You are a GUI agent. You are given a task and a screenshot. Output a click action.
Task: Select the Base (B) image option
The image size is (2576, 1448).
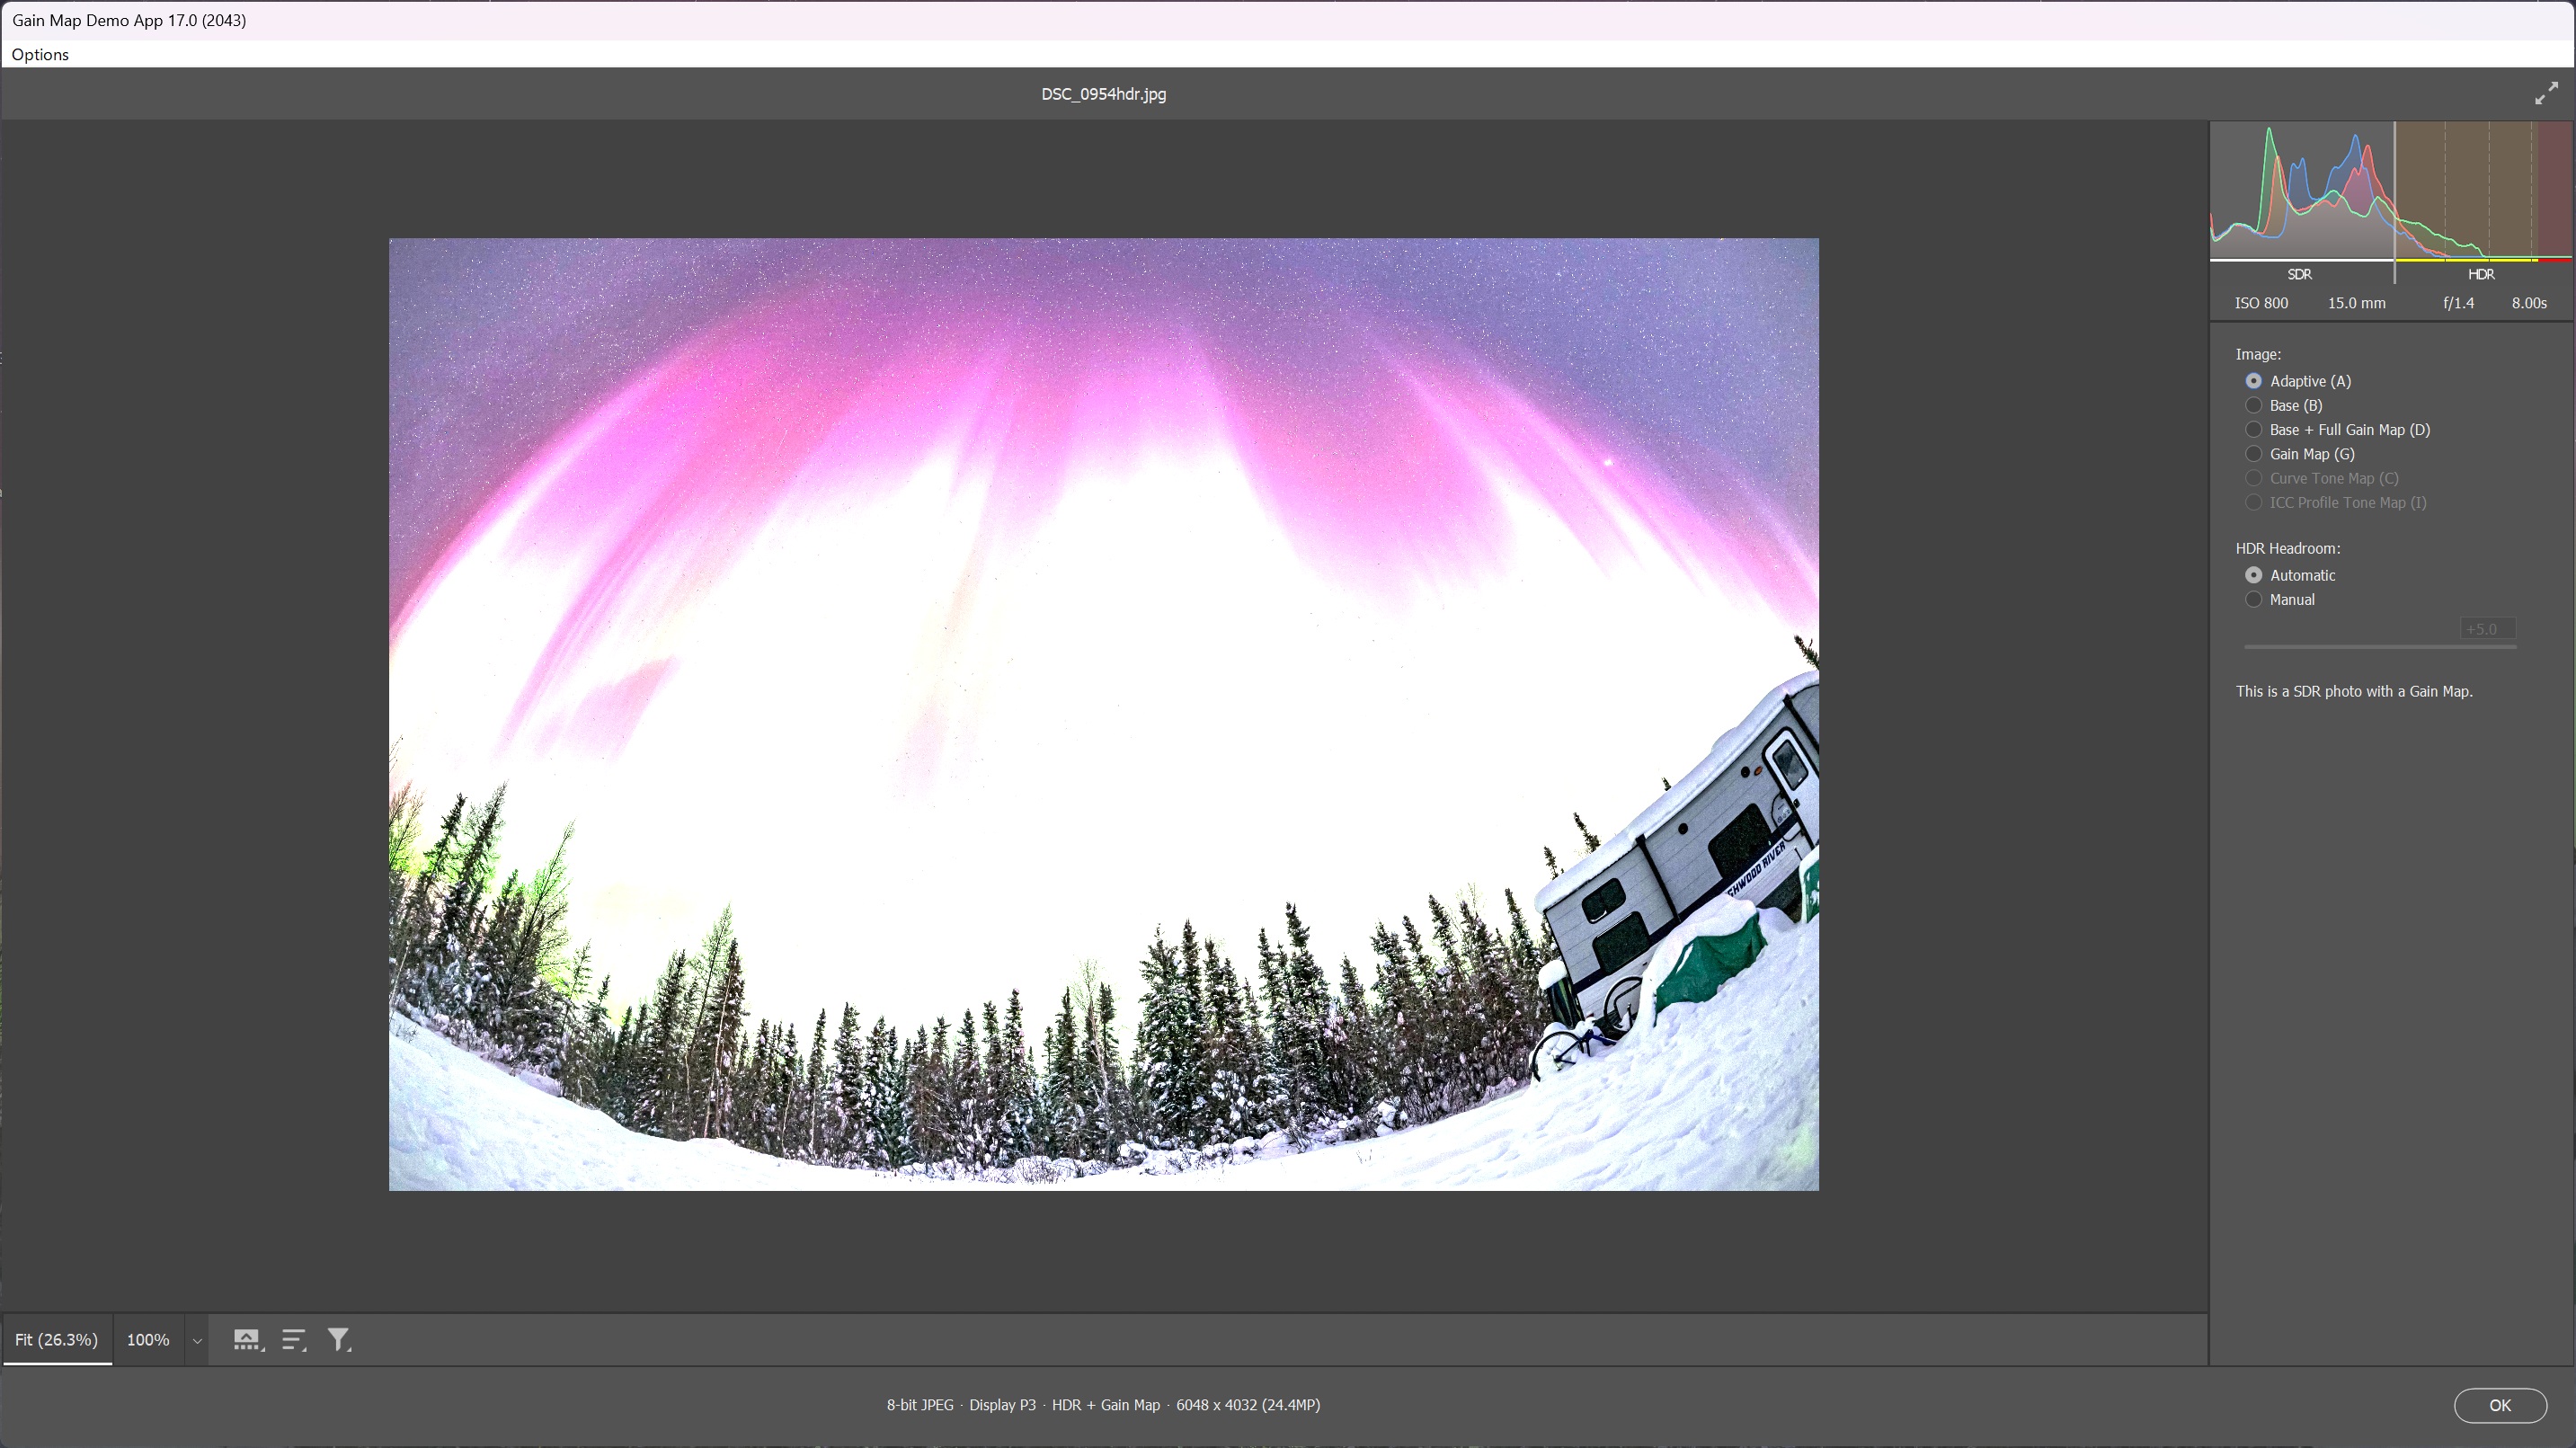[x=2254, y=405]
